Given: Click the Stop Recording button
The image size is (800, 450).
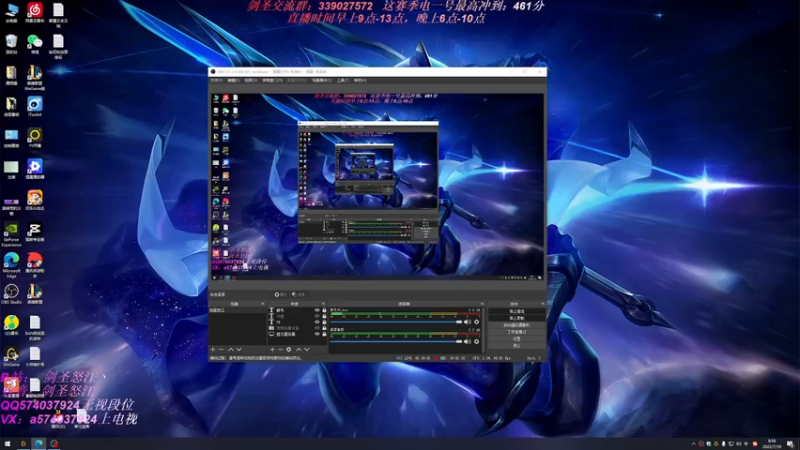Looking at the screenshot, I should point(516,318).
